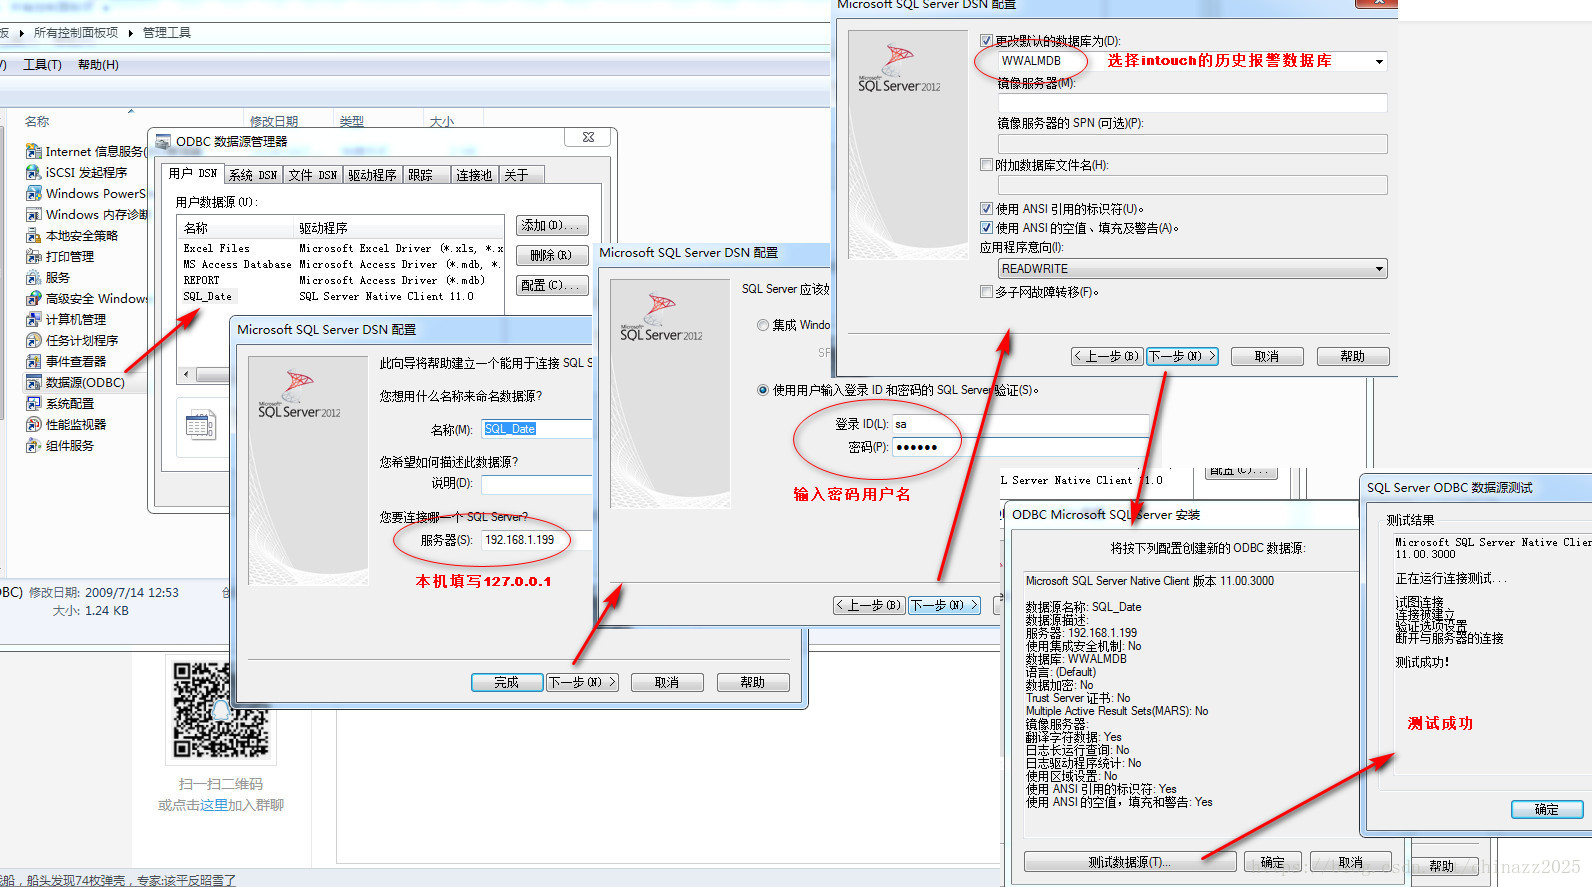Select SQL_Date row in user data sources
Image resolution: width=1592 pixels, height=887 pixels.
coord(341,297)
